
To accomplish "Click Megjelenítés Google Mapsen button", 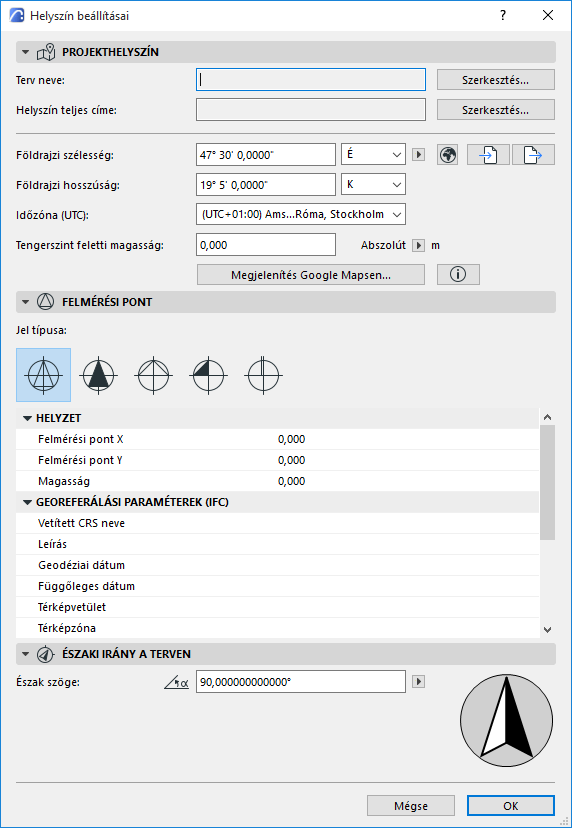I will point(311,275).
